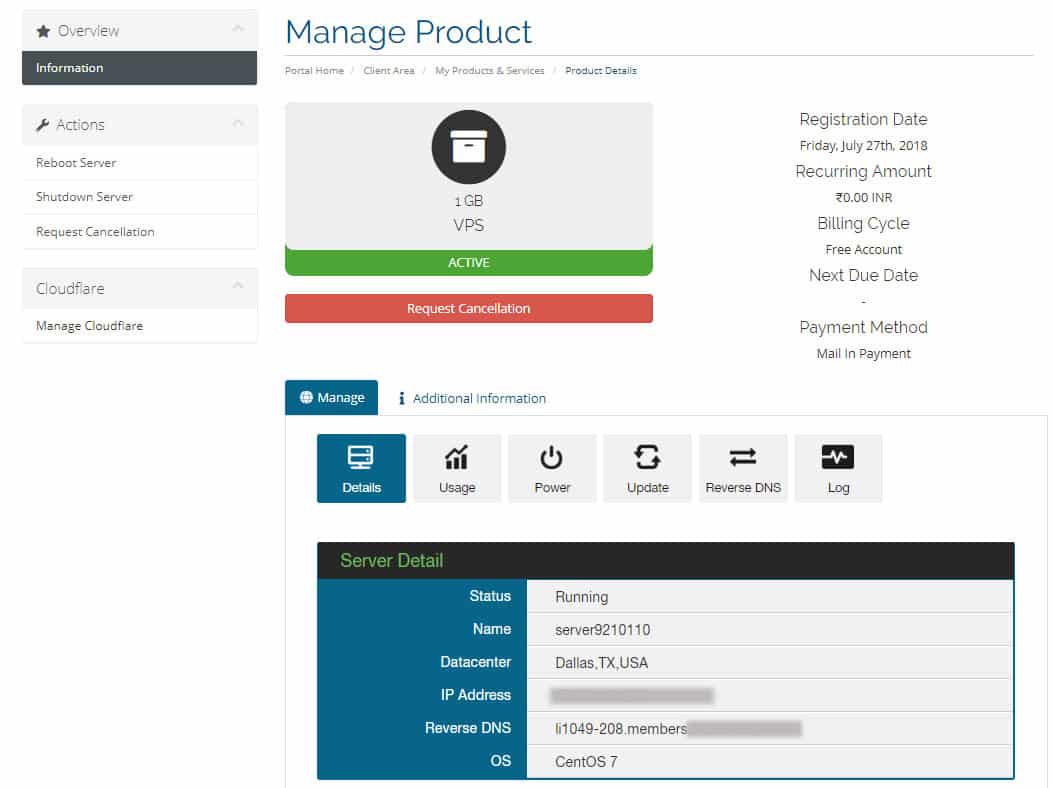Switch to the Additional Information tab
Image resolution: width=1052 pixels, height=788 pixels.
tap(479, 398)
